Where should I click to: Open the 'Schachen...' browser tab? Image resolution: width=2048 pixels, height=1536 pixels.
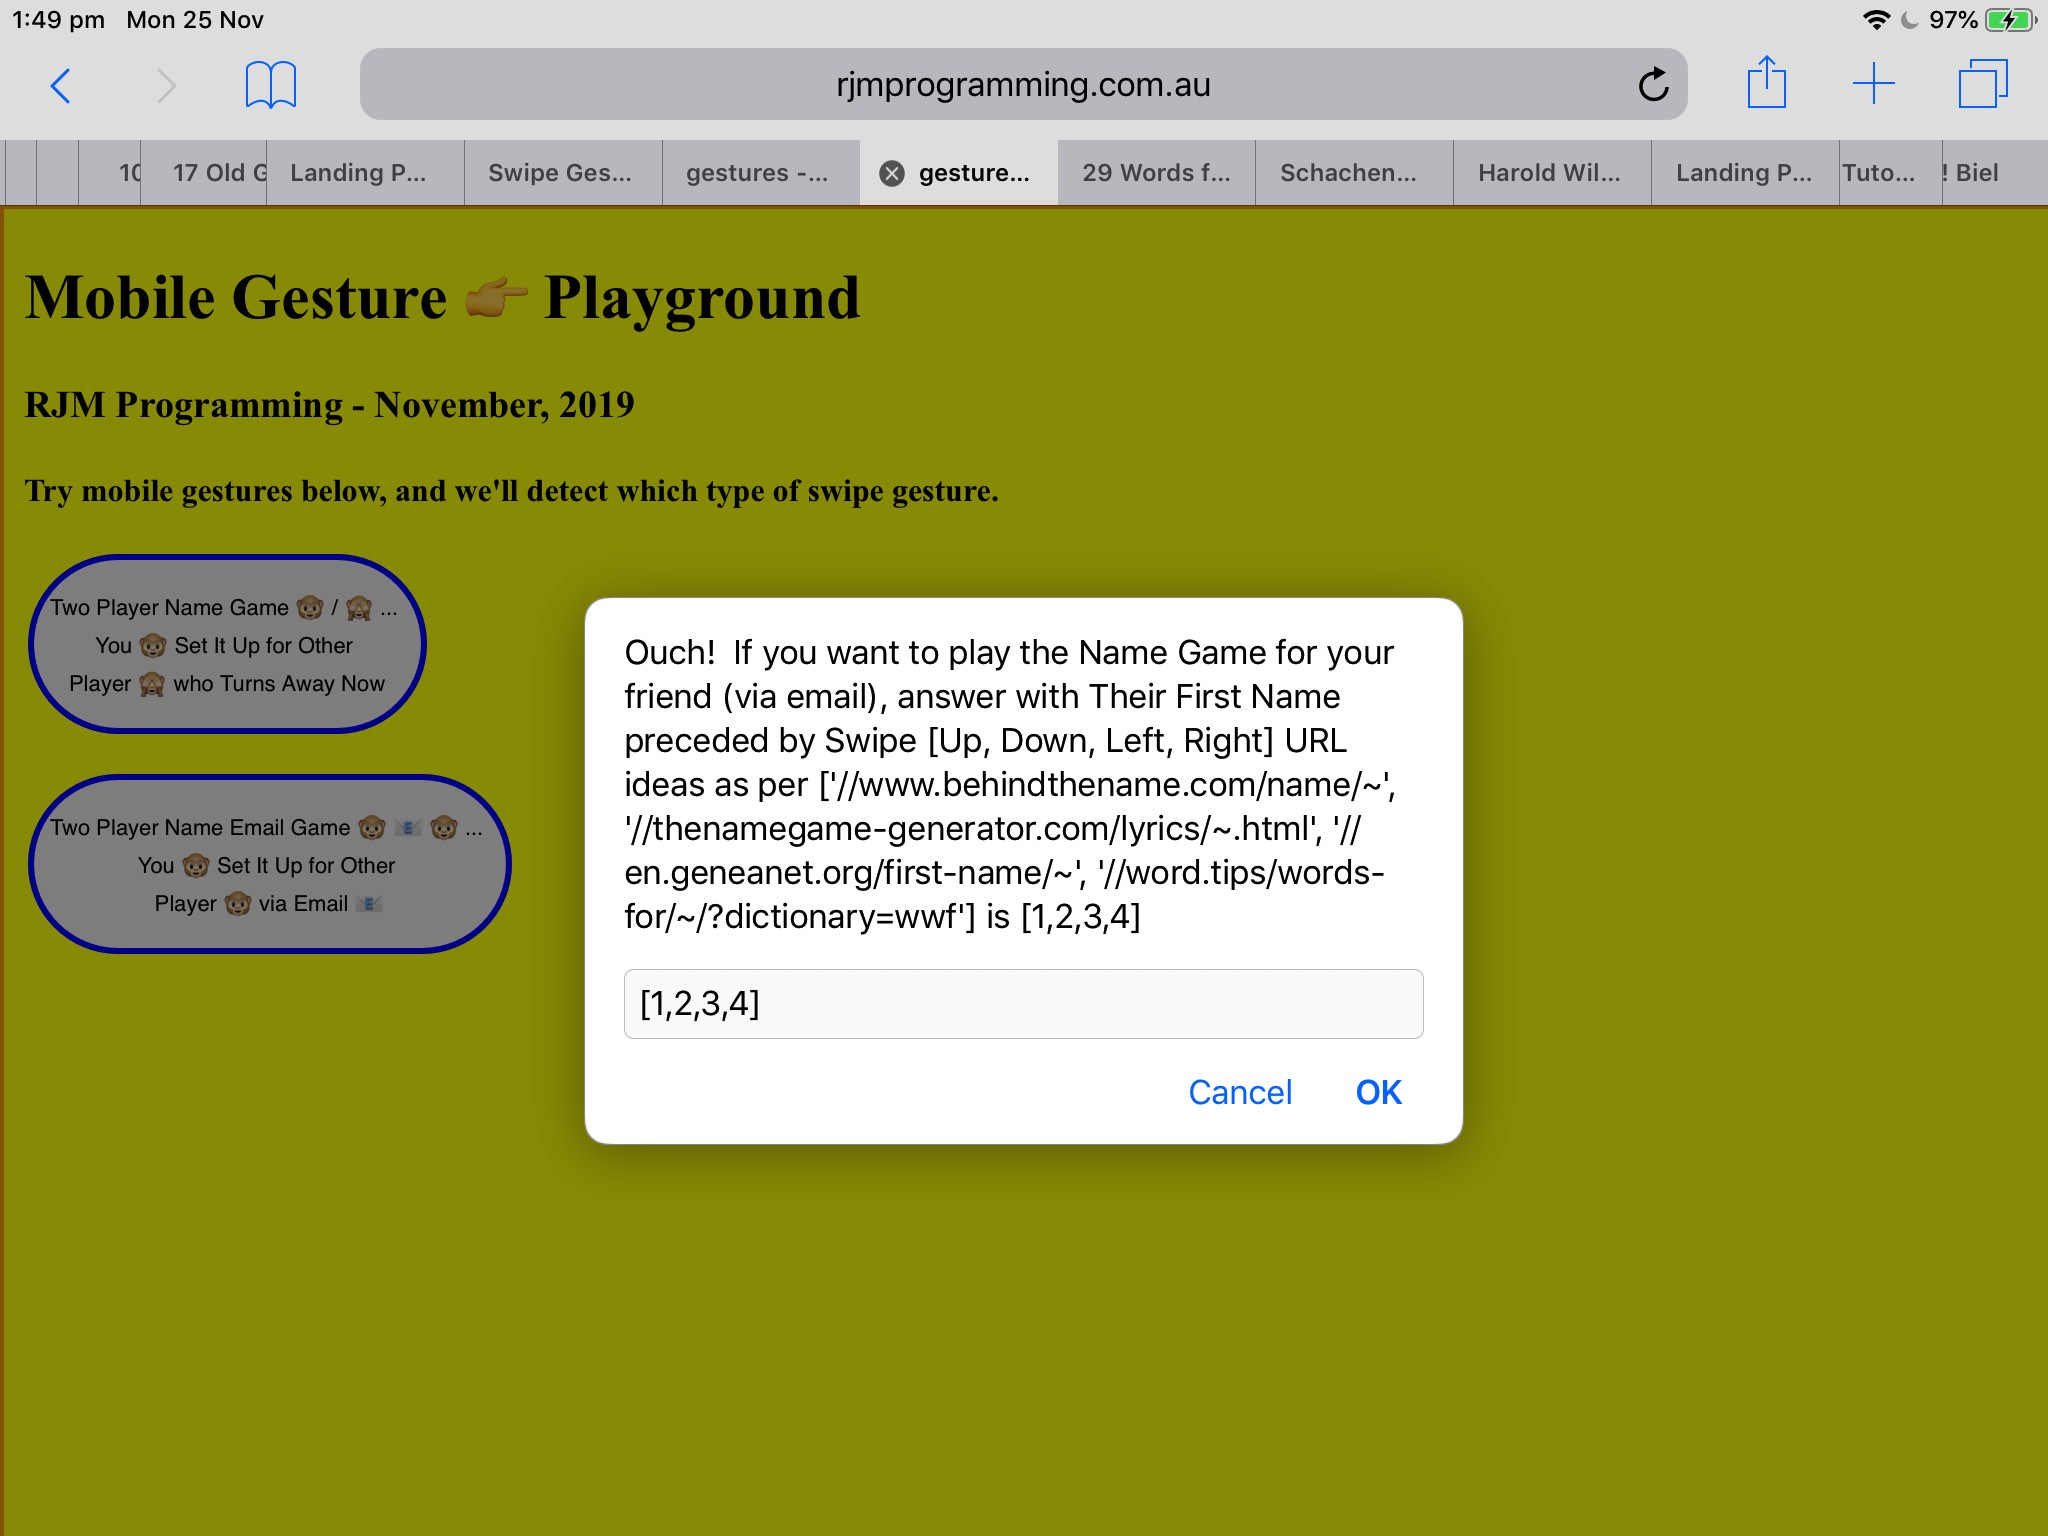click(x=1348, y=171)
